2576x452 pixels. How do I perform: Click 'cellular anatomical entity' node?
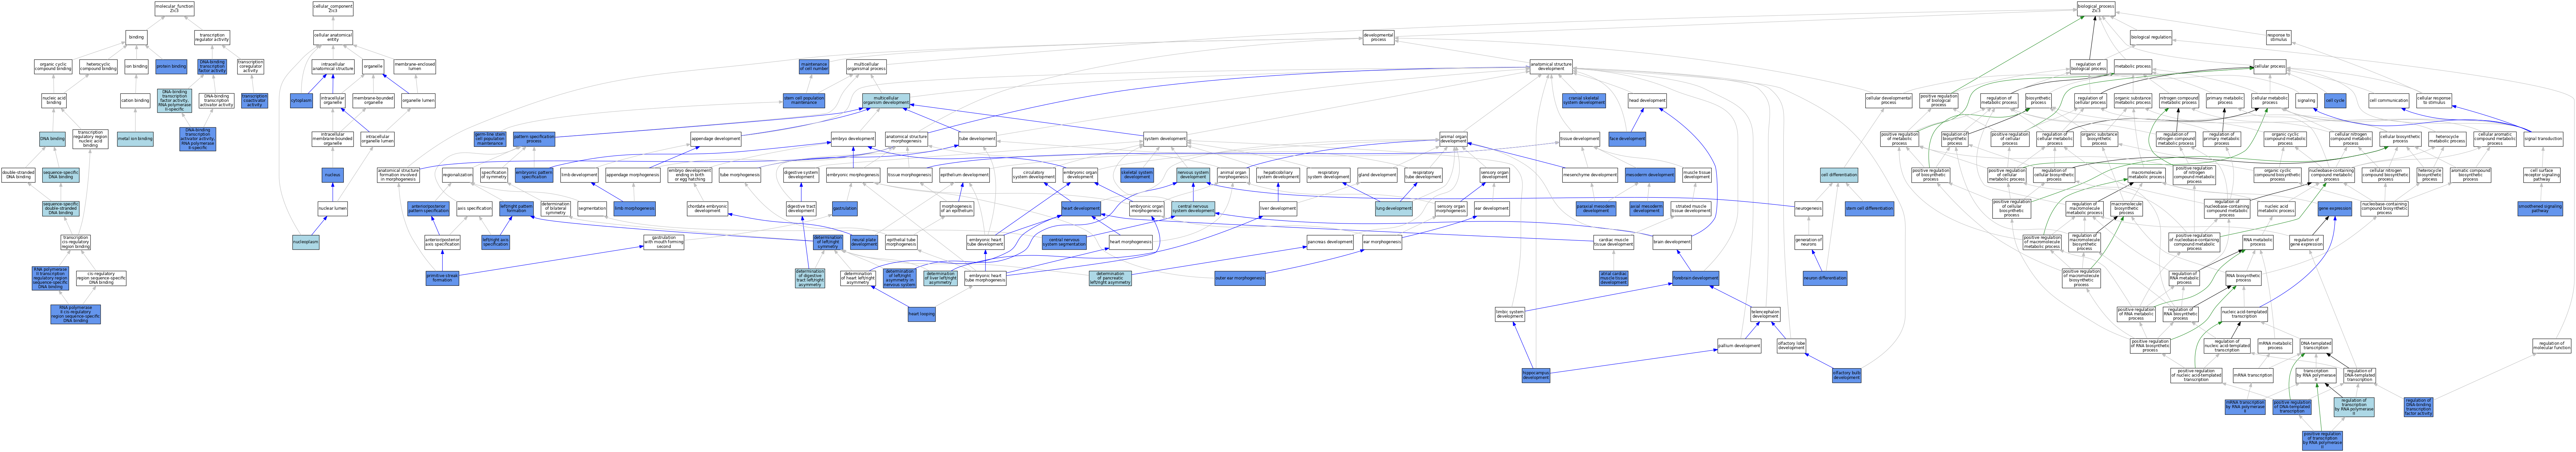[333, 38]
